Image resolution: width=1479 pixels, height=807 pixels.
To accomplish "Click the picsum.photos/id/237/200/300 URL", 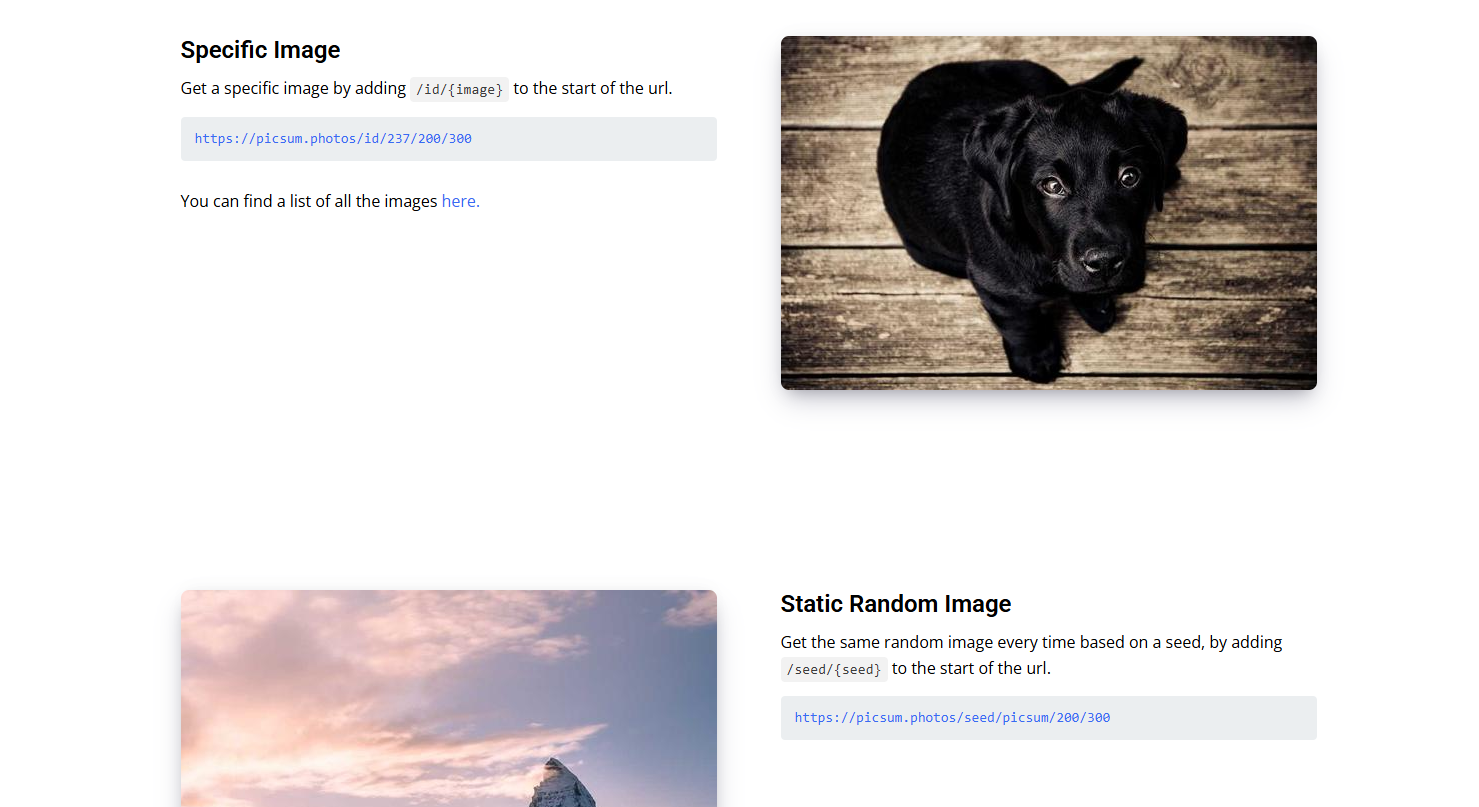I will tap(333, 139).
